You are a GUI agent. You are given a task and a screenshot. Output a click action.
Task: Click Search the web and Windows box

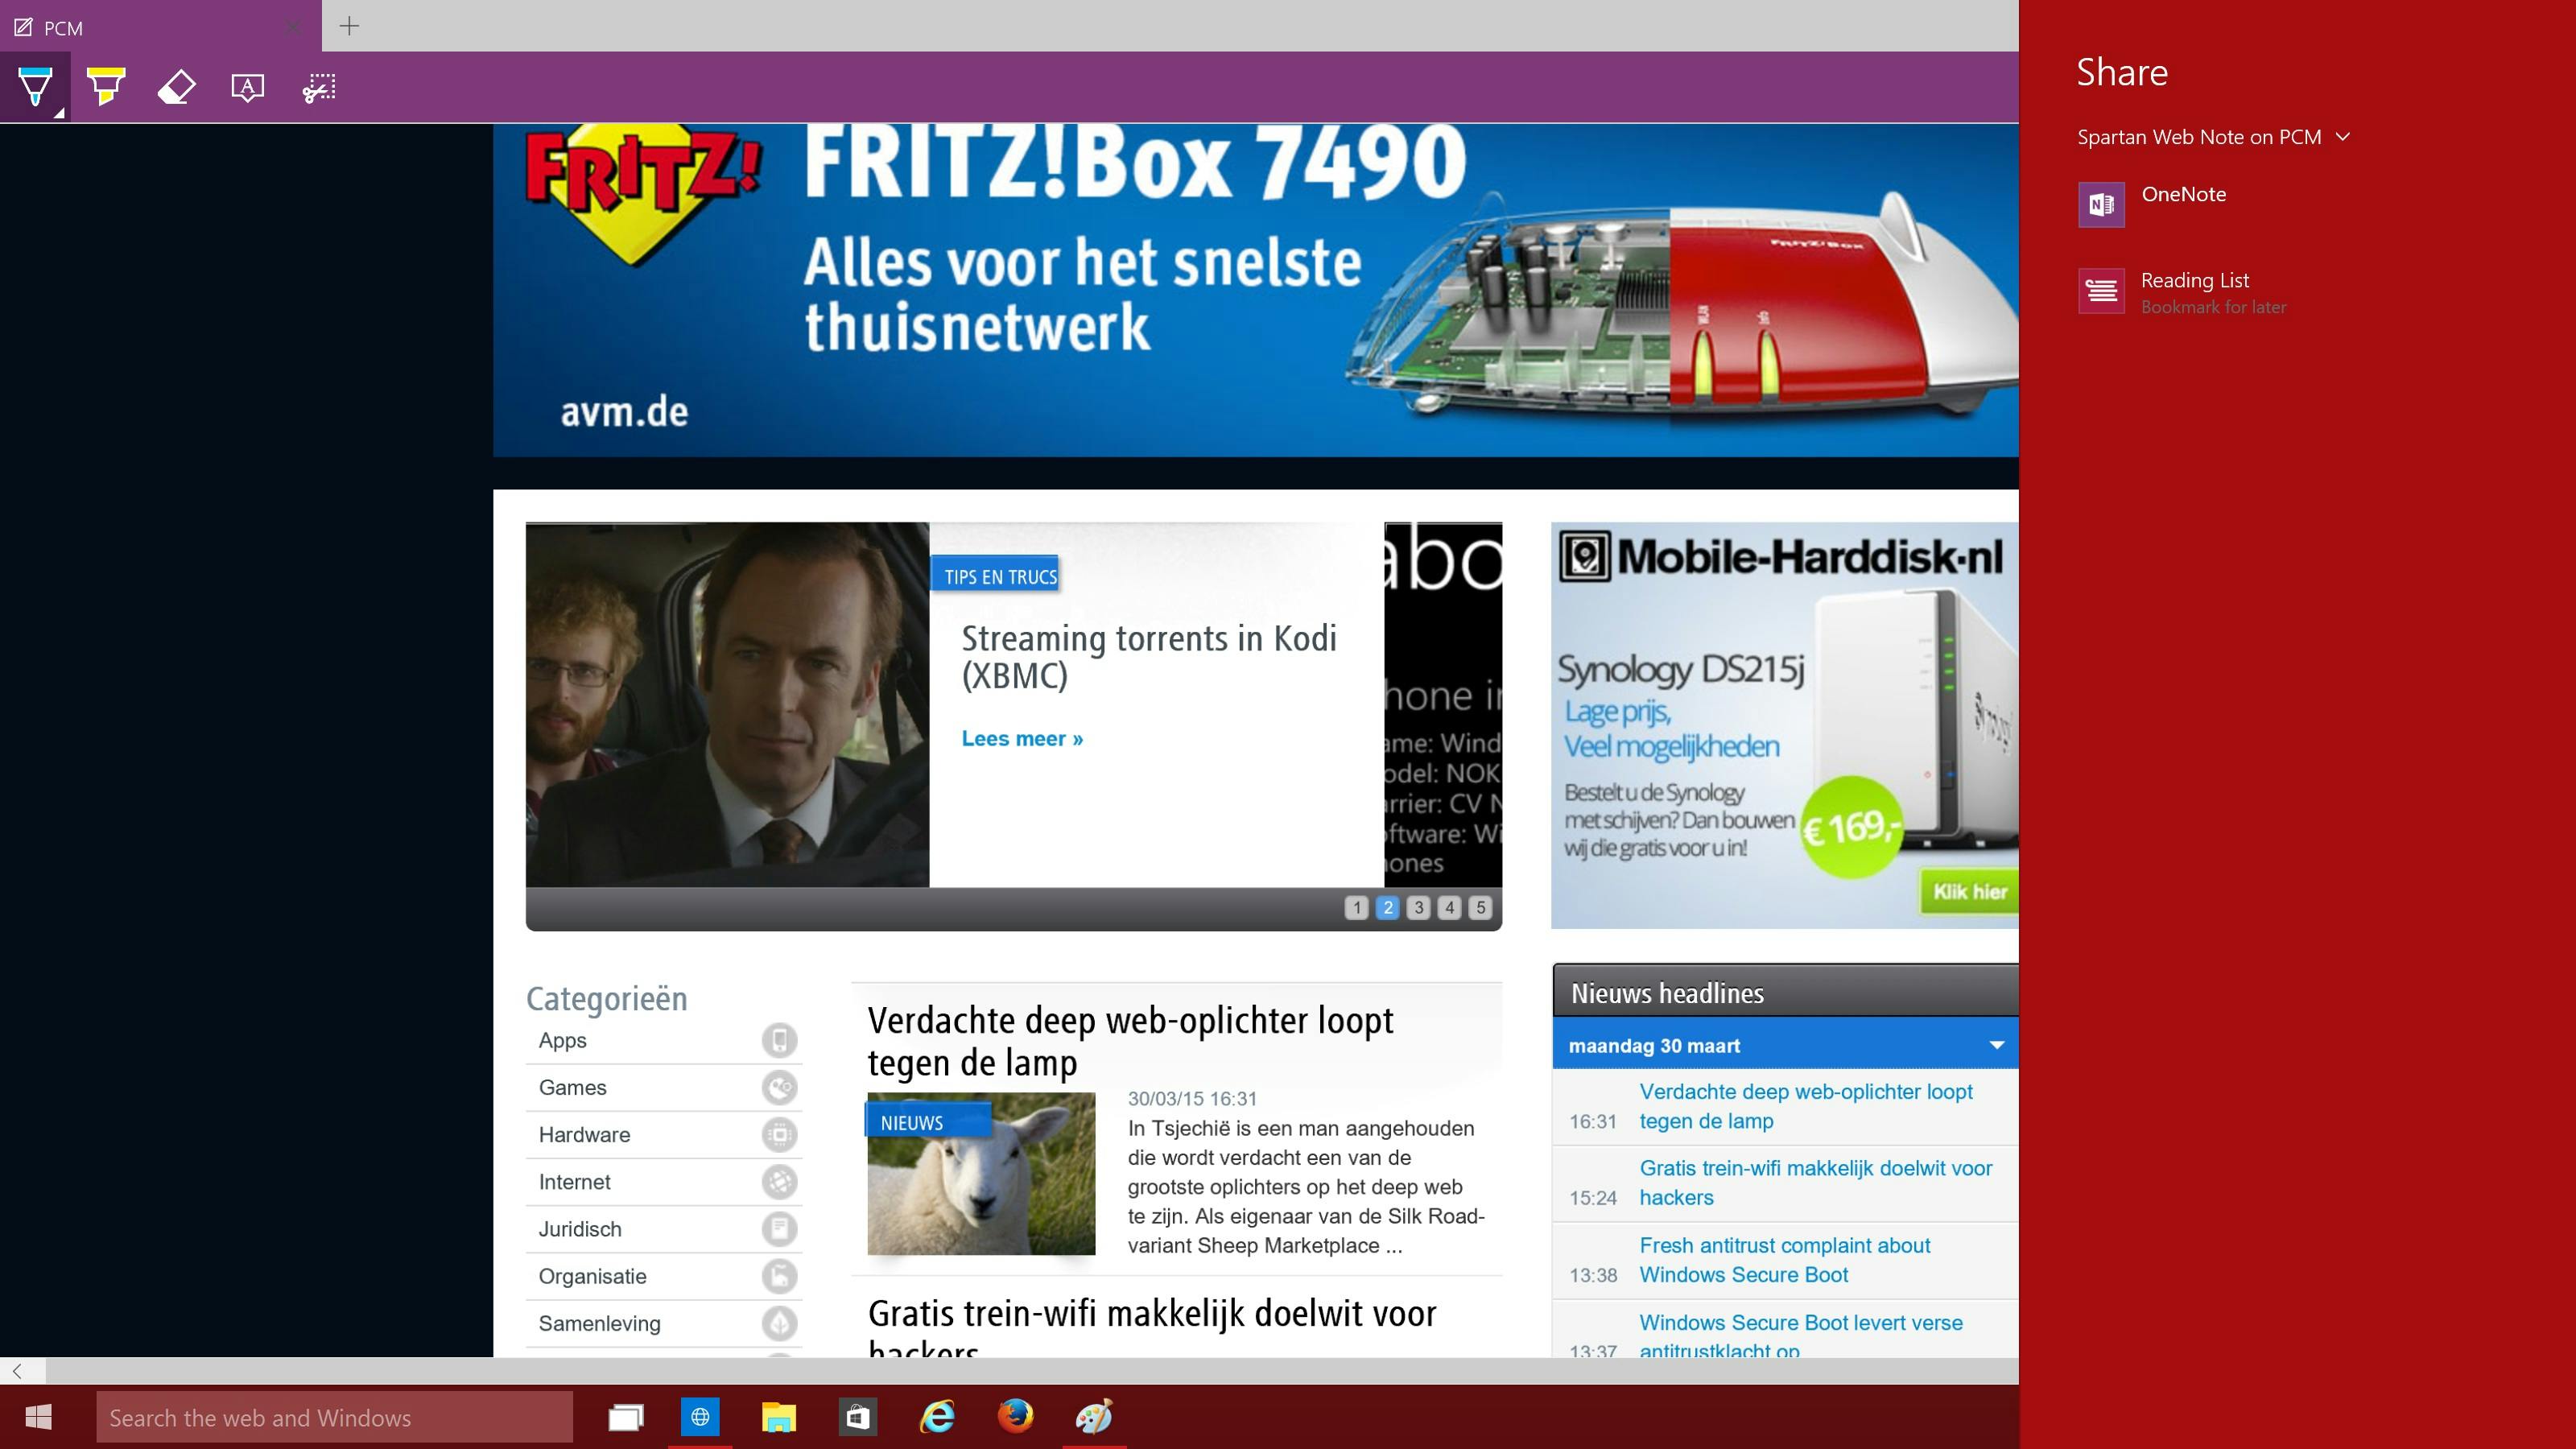[x=334, y=1417]
